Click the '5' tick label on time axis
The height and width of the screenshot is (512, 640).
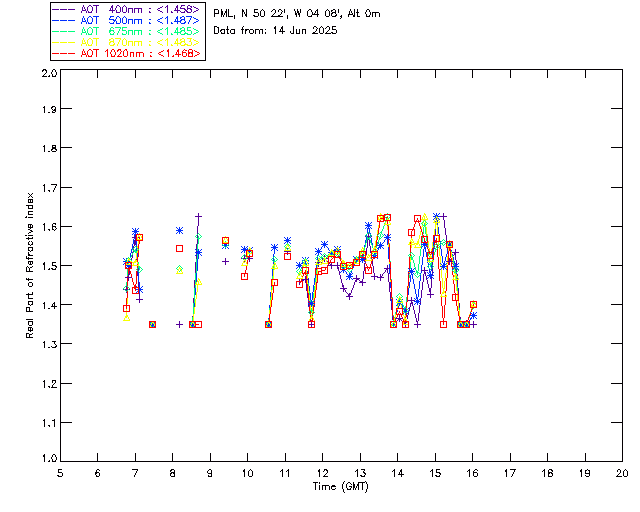point(60,473)
